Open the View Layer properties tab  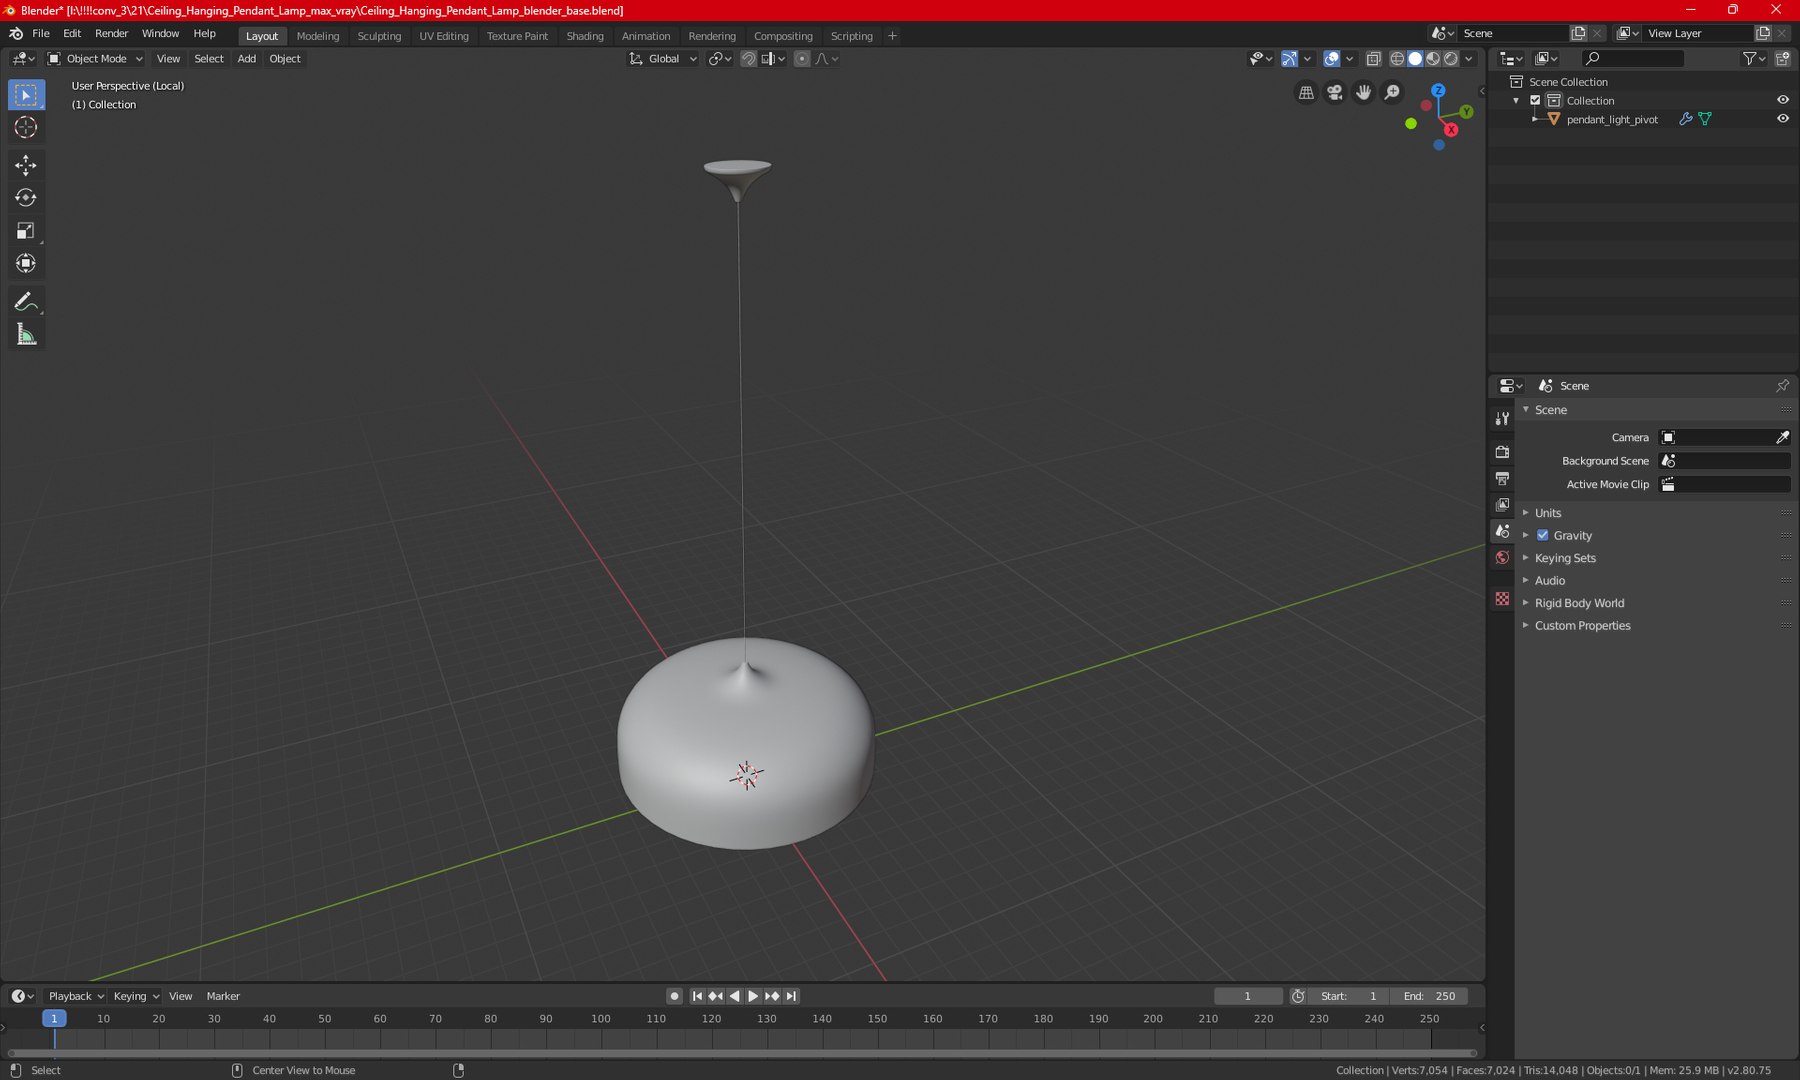[1502, 505]
